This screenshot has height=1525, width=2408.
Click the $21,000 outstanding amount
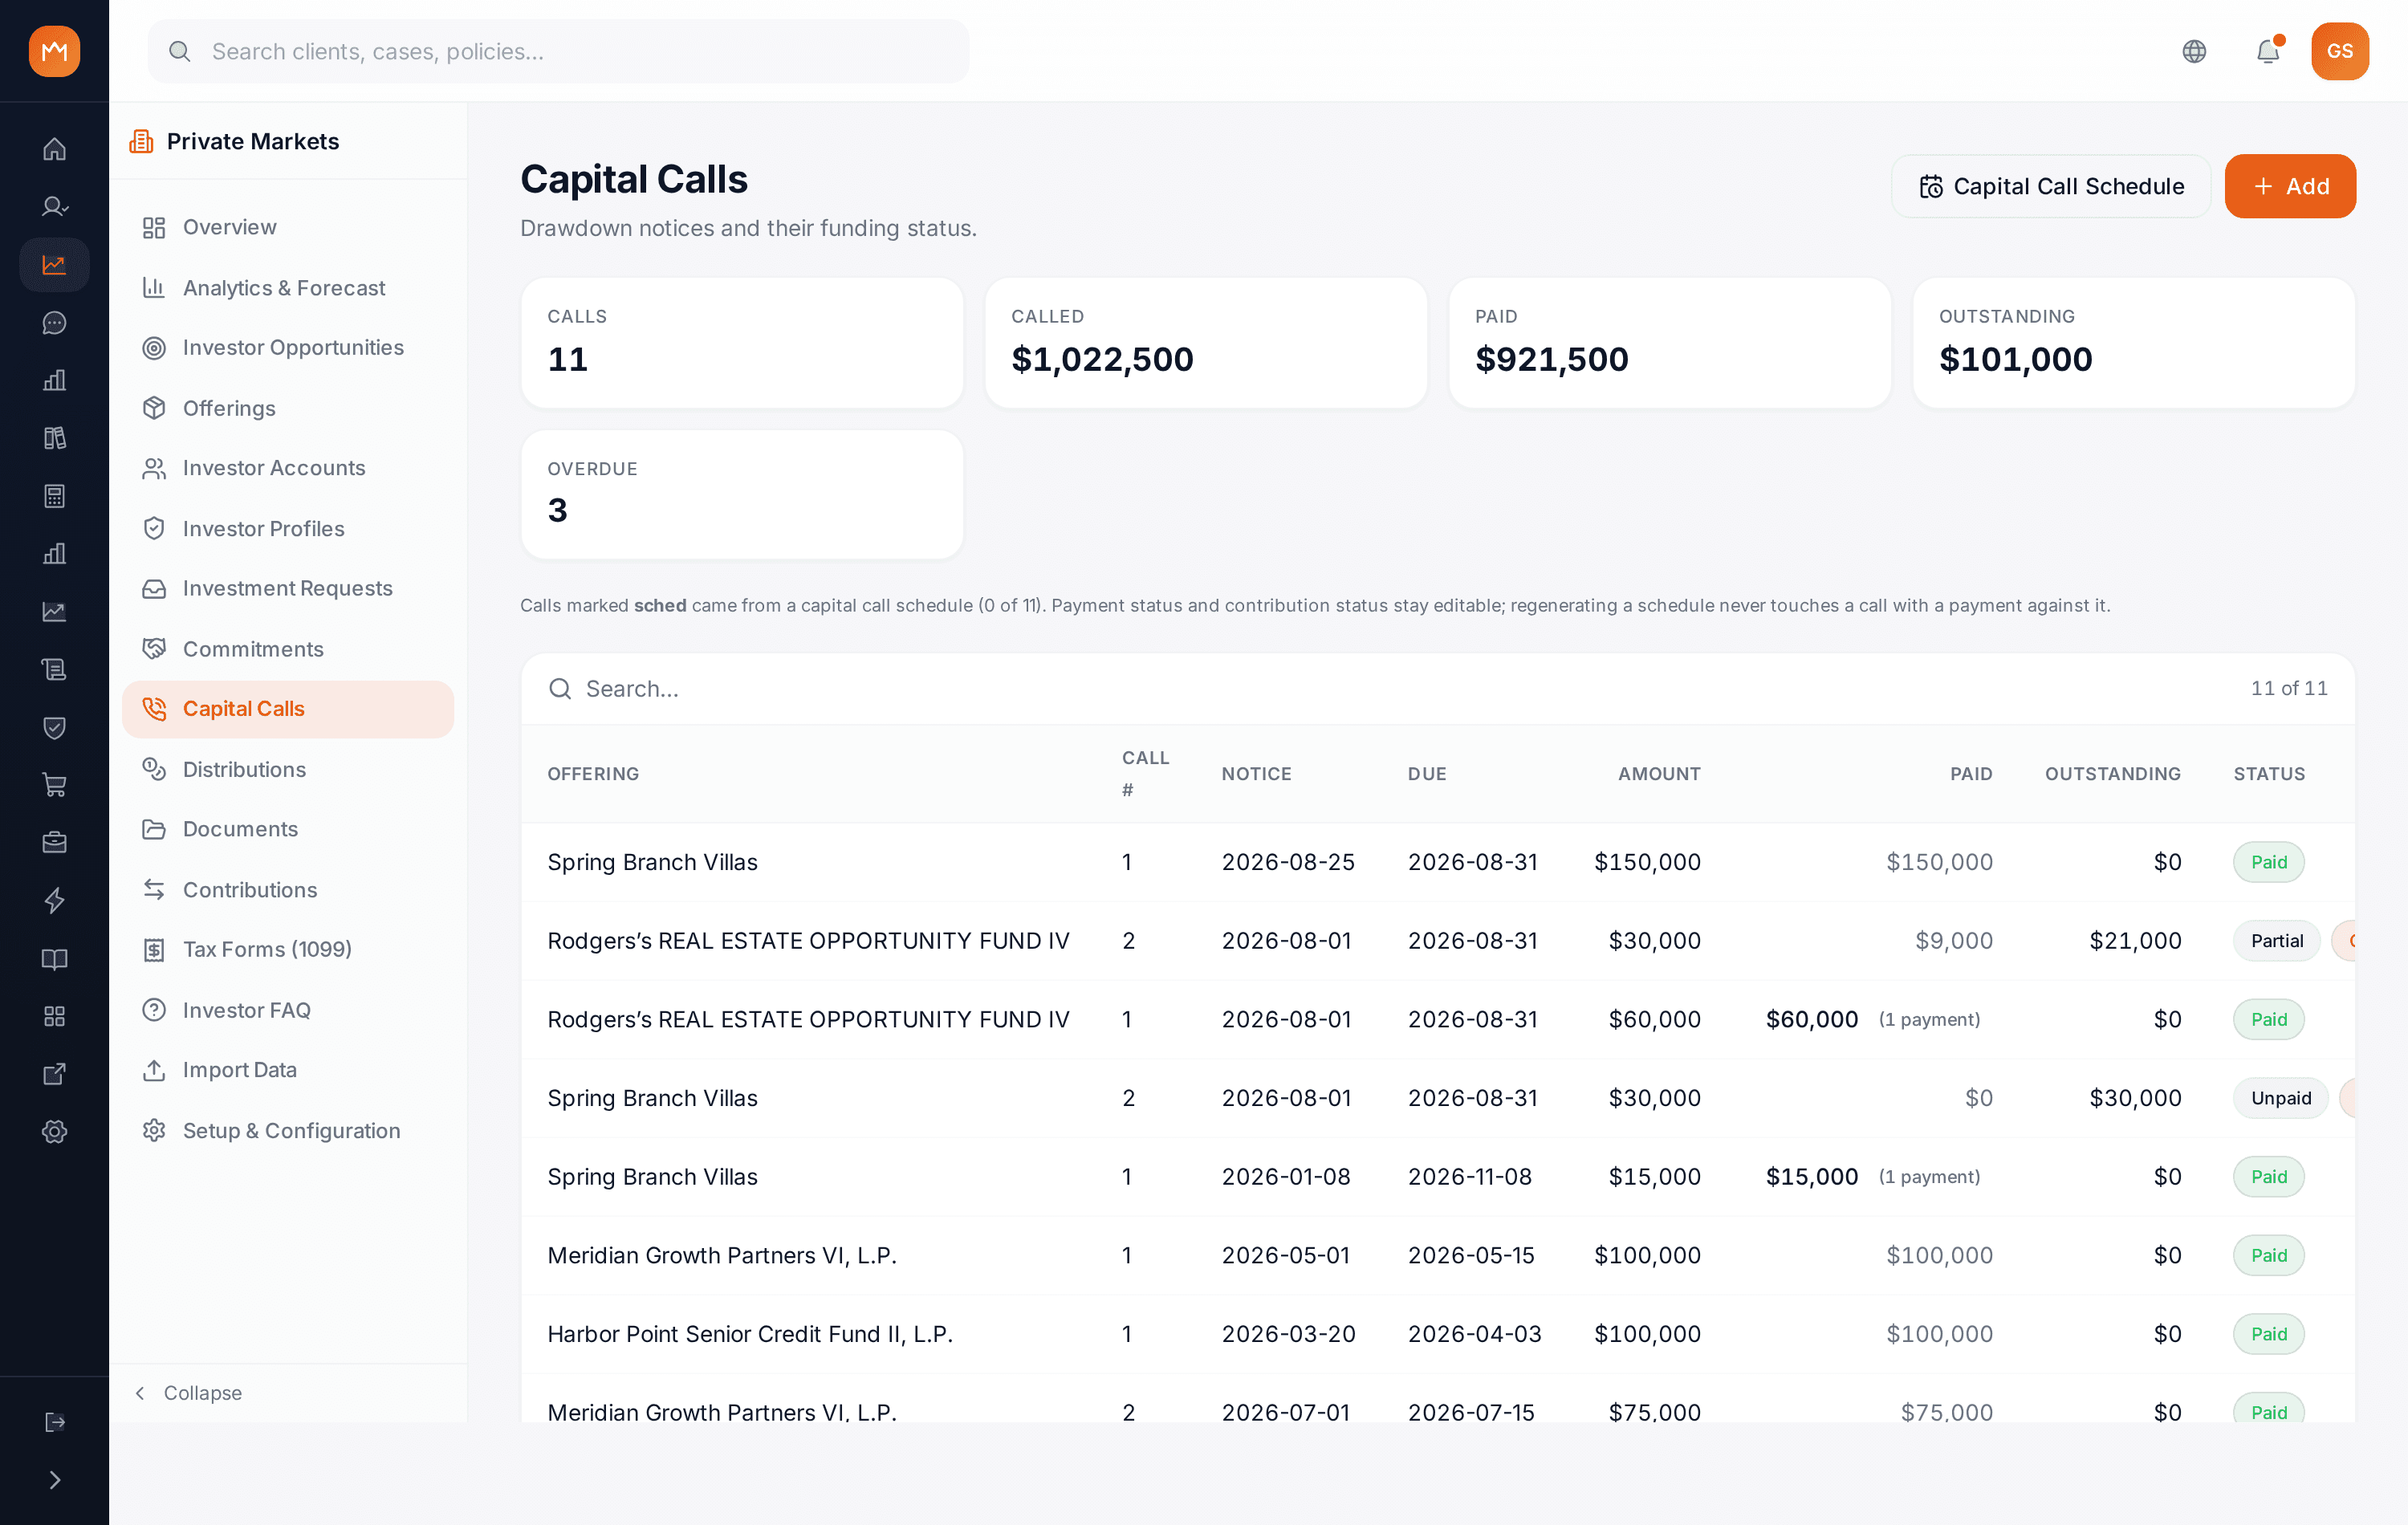pos(2135,941)
